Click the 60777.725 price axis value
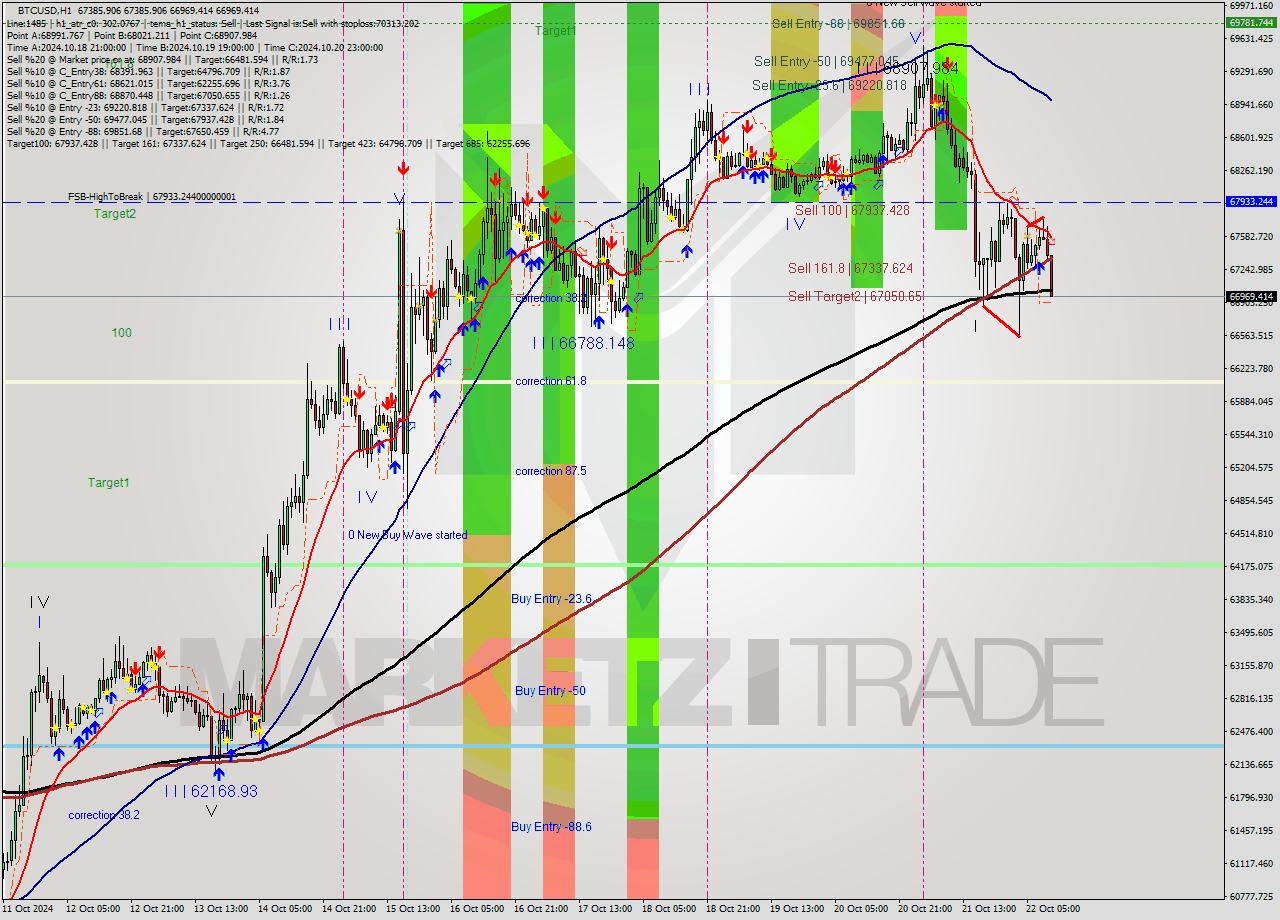Viewport: 1280px width, 920px height. [x=1251, y=896]
